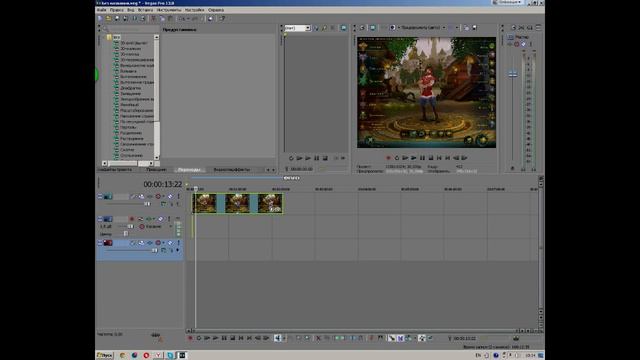Open the Файл menu
This screenshot has width=640, height=360.
coord(101,10)
